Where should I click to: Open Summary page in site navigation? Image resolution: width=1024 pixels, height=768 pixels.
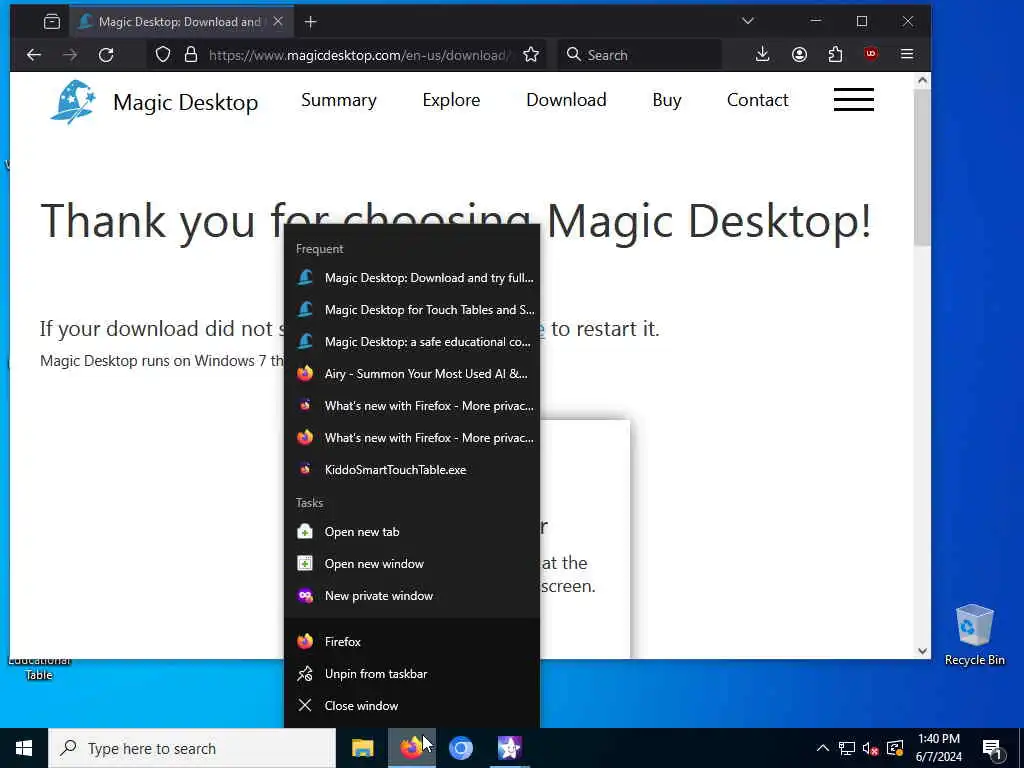pyautogui.click(x=338, y=100)
